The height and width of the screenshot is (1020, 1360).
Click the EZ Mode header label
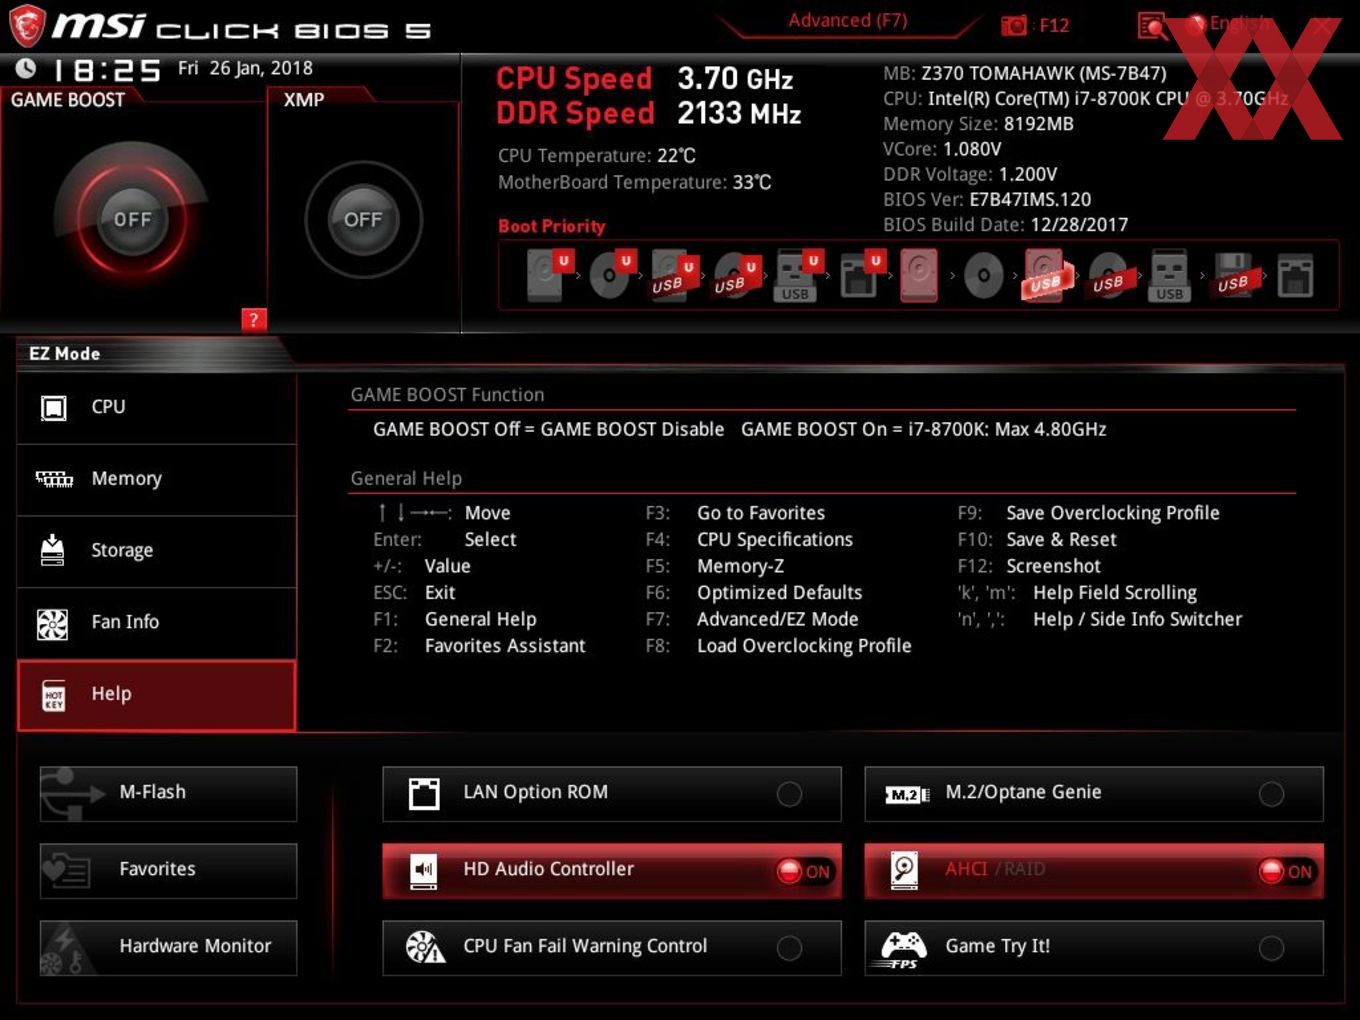pyautogui.click(x=64, y=354)
